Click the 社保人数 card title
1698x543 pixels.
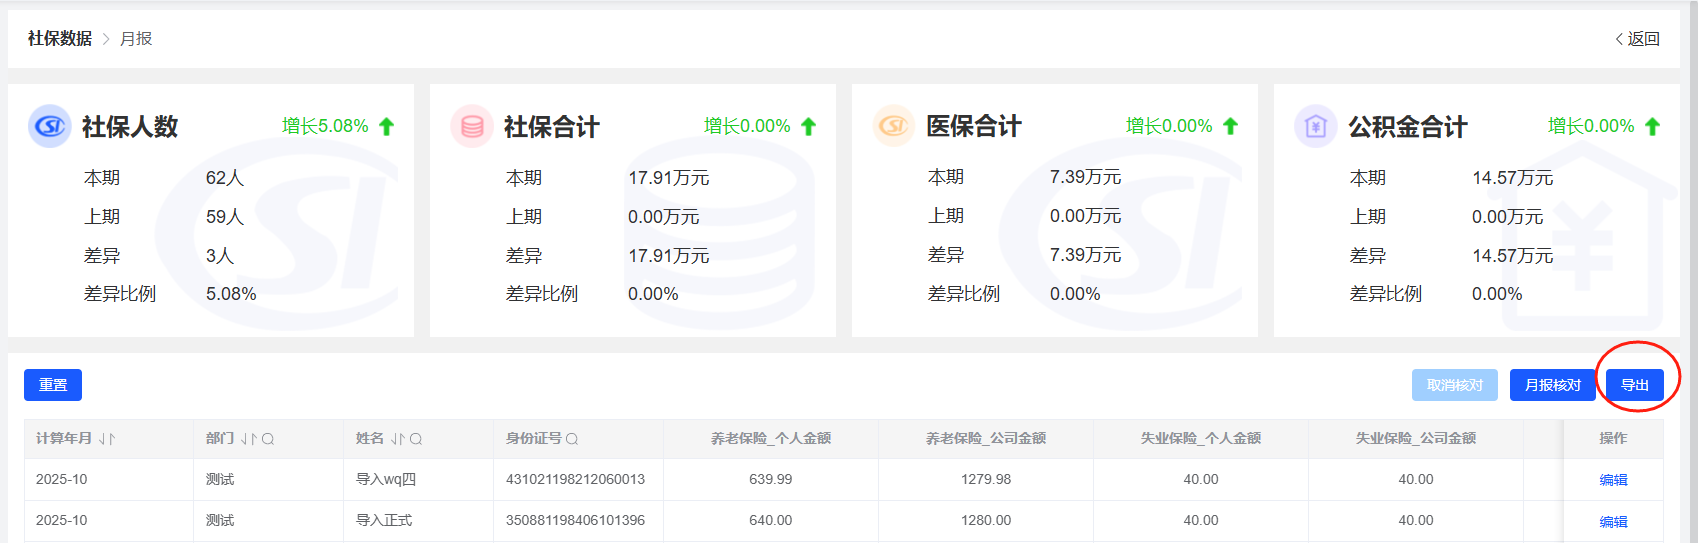130,127
